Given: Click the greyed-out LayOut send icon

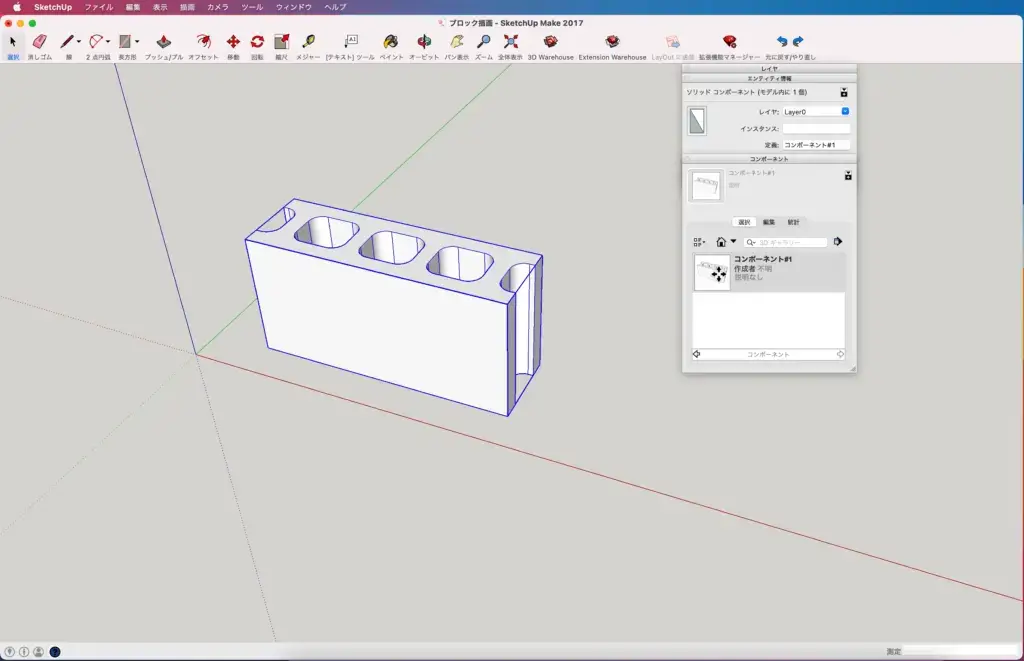Looking at the screenshot, I should (673, 42).
